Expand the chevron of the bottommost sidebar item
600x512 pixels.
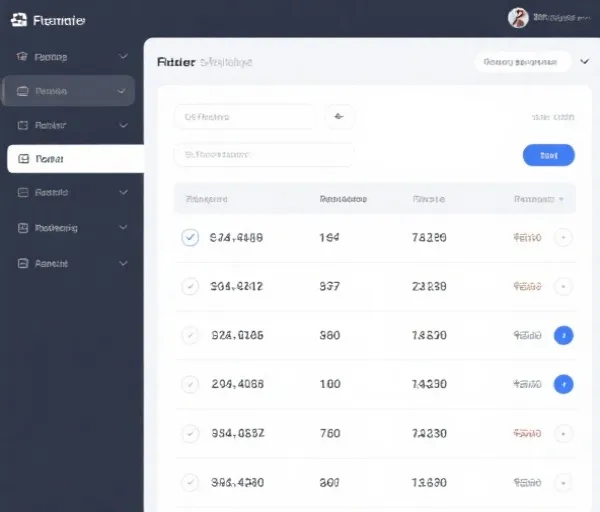(123, 263)
